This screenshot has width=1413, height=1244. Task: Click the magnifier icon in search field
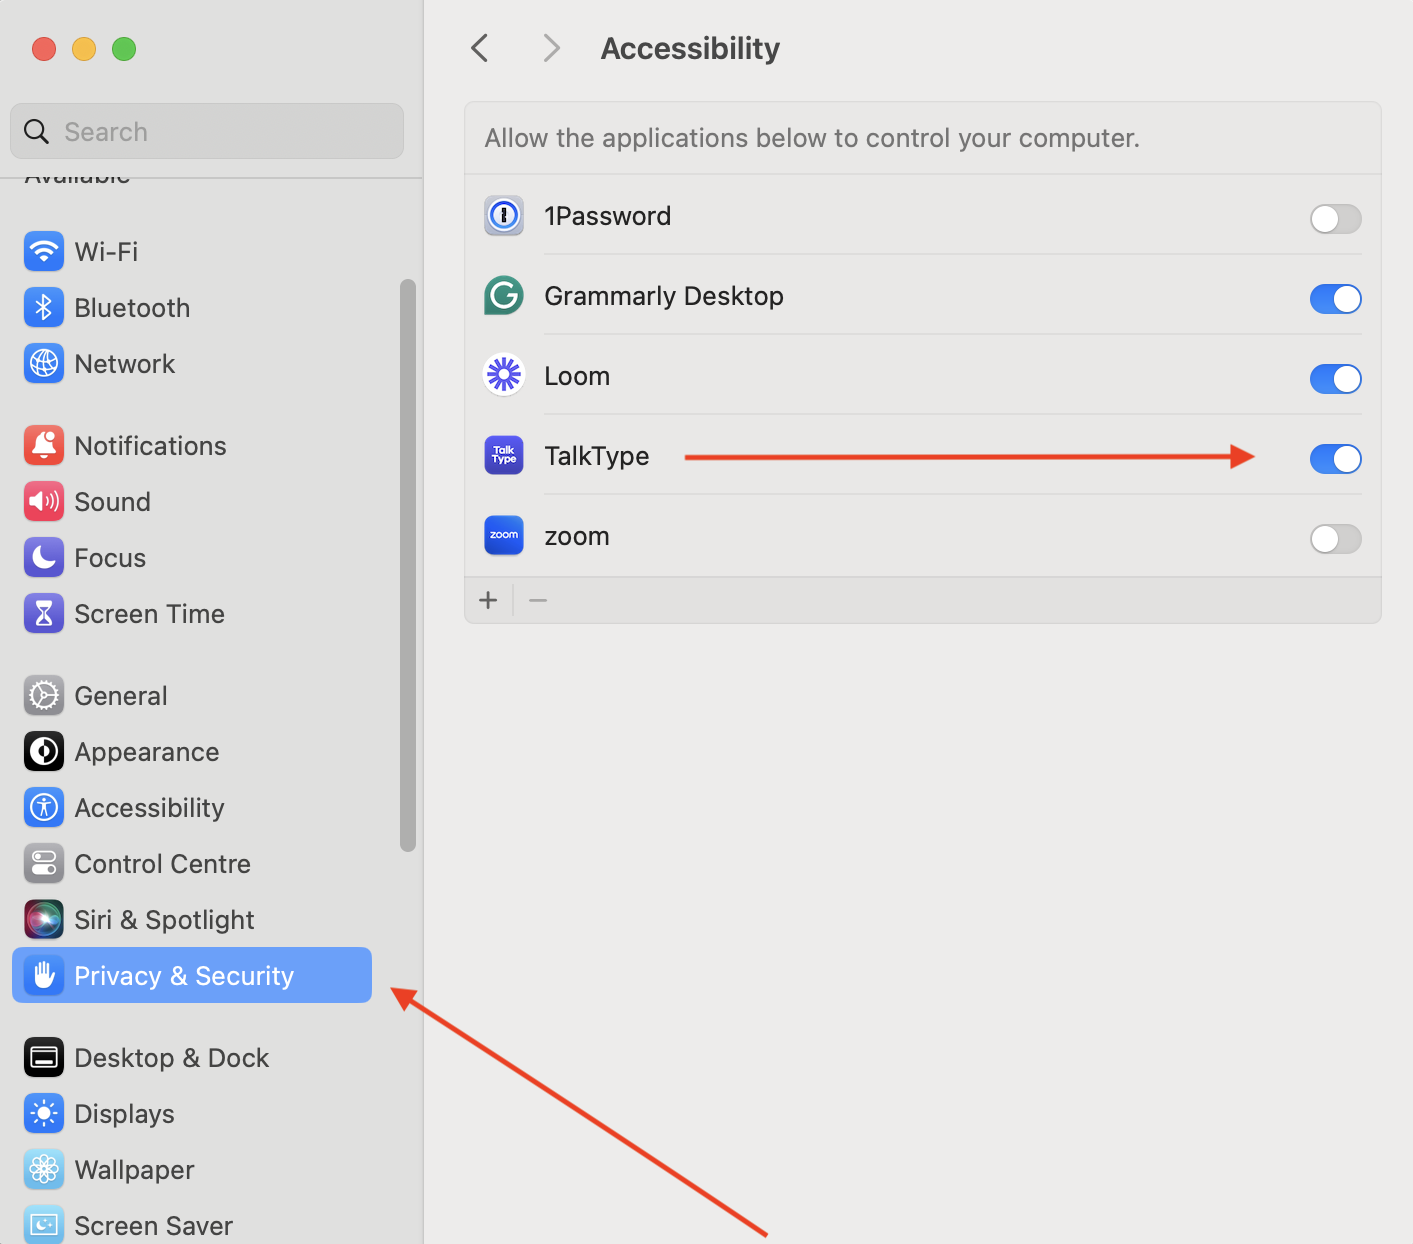tap(36, 132)
